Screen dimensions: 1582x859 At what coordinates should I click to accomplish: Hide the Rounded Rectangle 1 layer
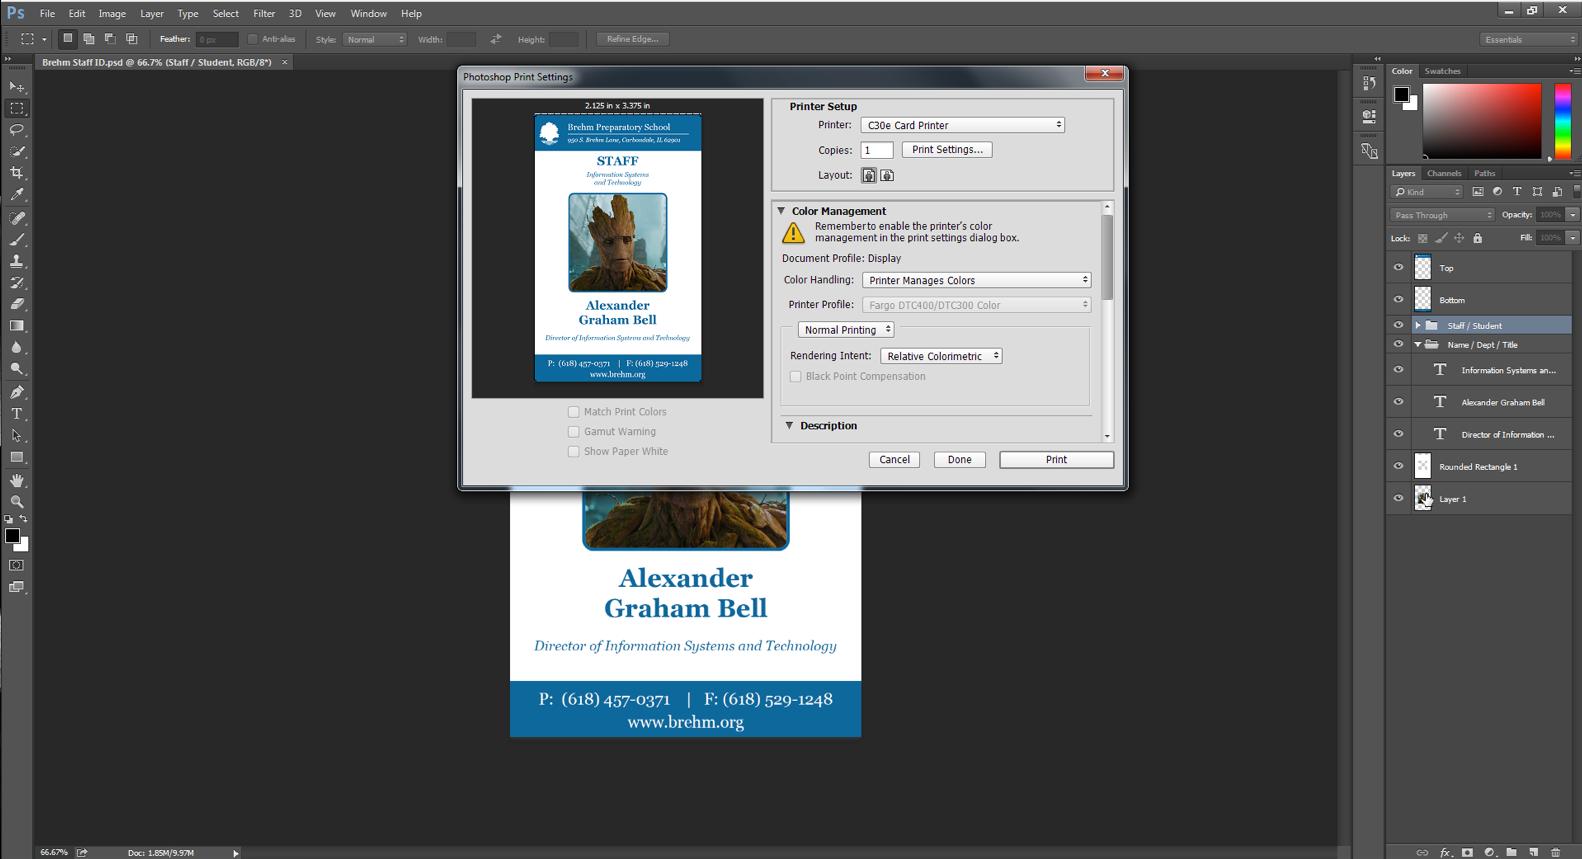pos(1398,466)
